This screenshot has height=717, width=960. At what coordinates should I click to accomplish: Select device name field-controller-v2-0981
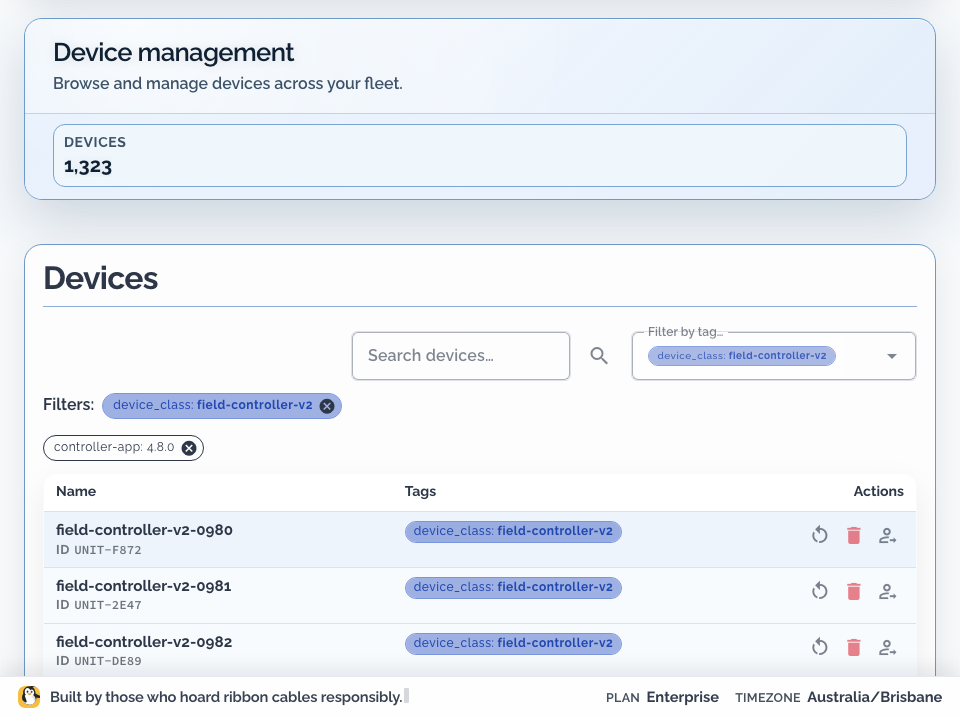(144, 586)
